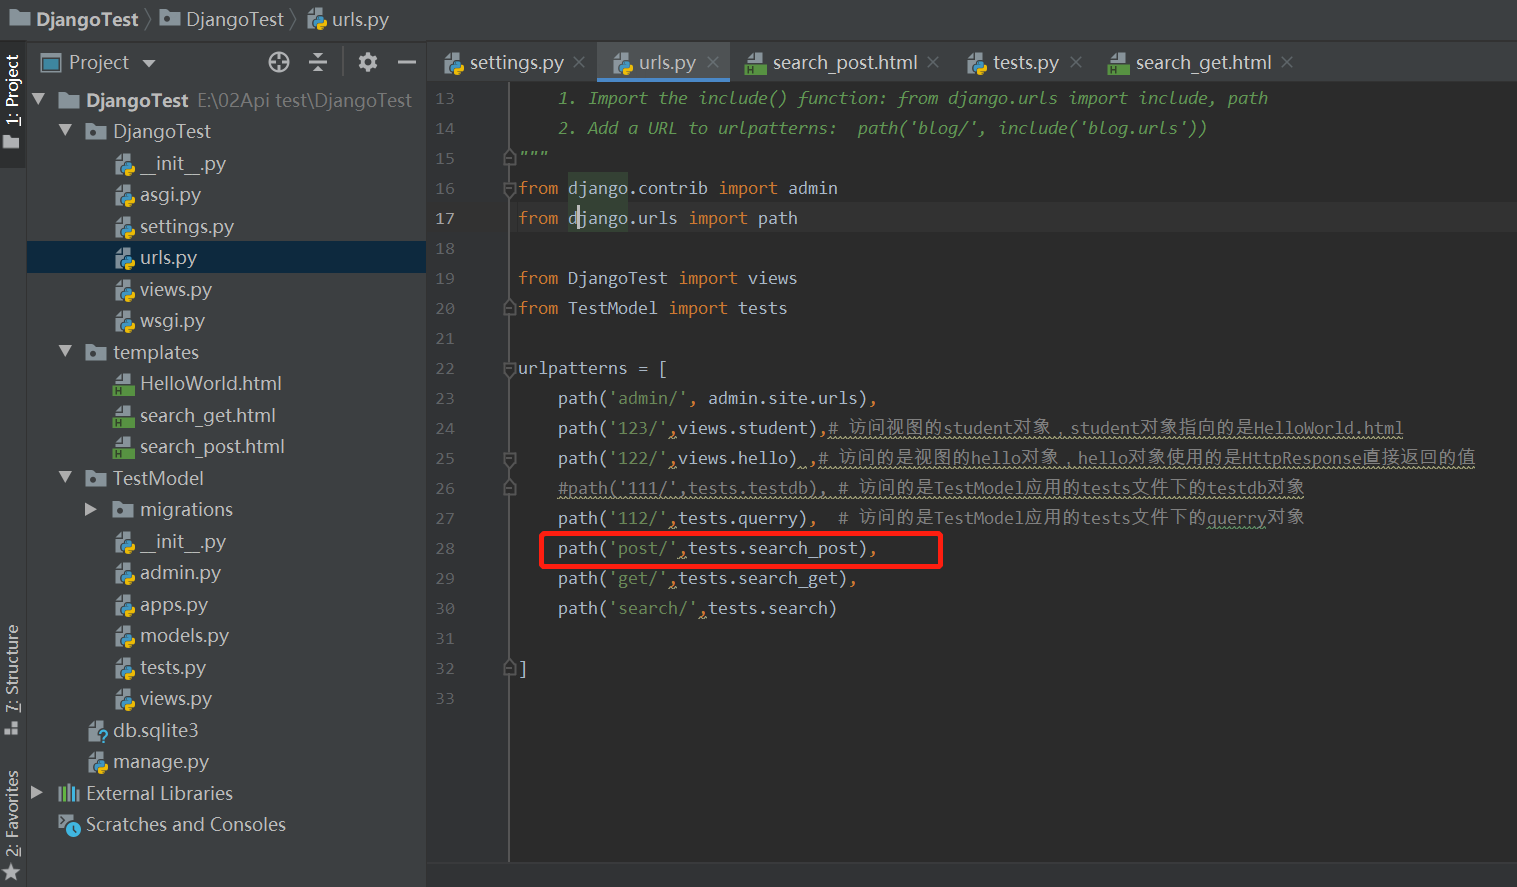The image size is (1517, 887).
Task: Click the Python icon beside manage.py
Action: [x=97, y=762]
